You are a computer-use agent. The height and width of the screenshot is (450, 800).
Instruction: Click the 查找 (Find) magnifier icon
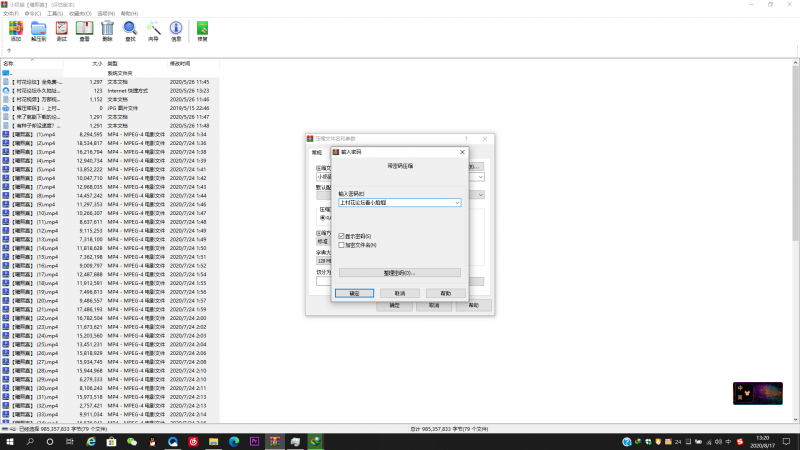(131, 30)
